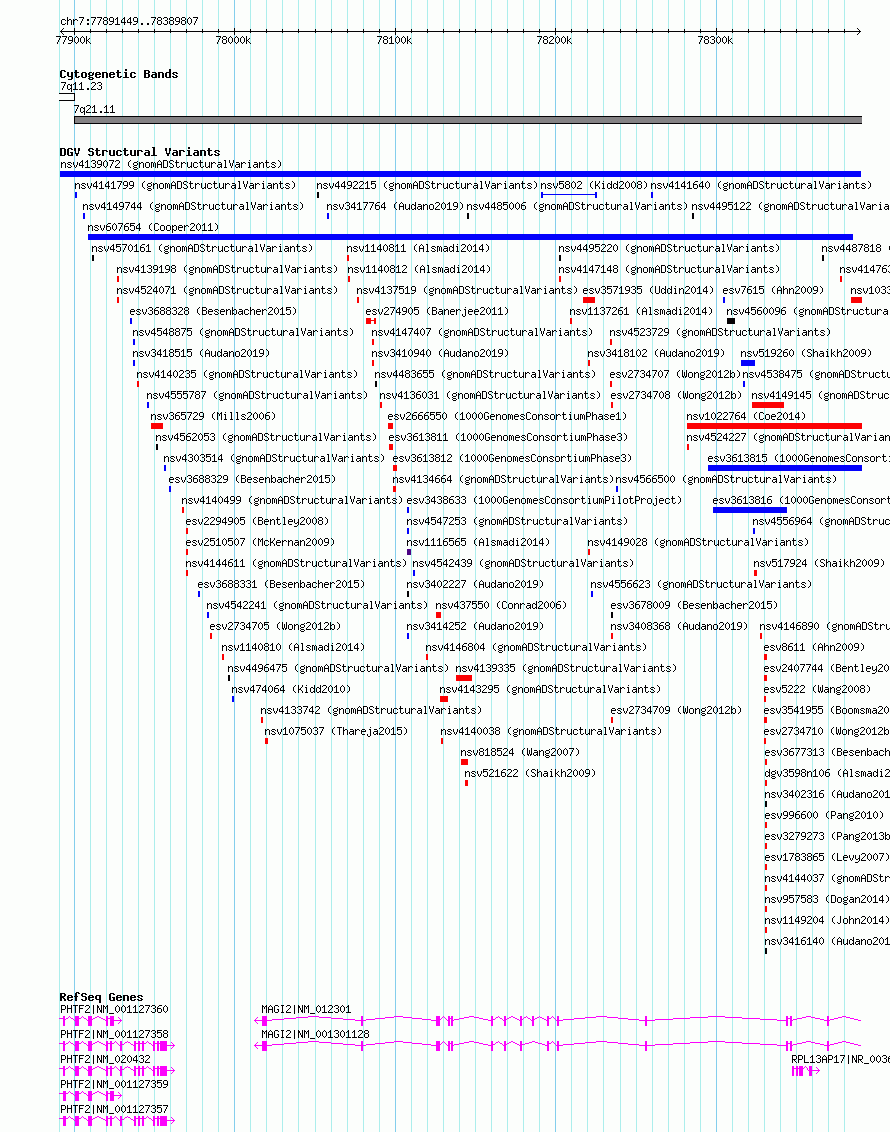890x1132 pixels.
Task: Click the nsv517924 (Shaikh2009) label
Action: pos(819,563)
